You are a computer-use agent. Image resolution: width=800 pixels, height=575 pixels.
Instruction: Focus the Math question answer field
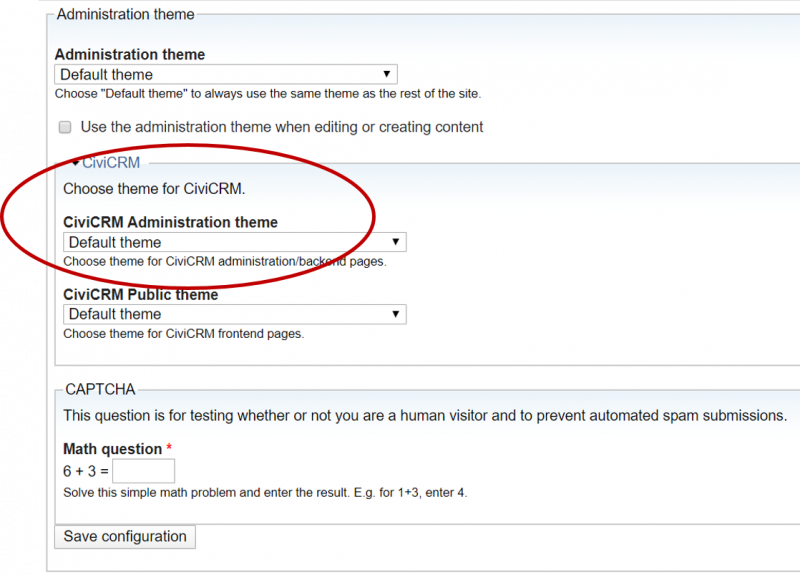pos(143,471)
